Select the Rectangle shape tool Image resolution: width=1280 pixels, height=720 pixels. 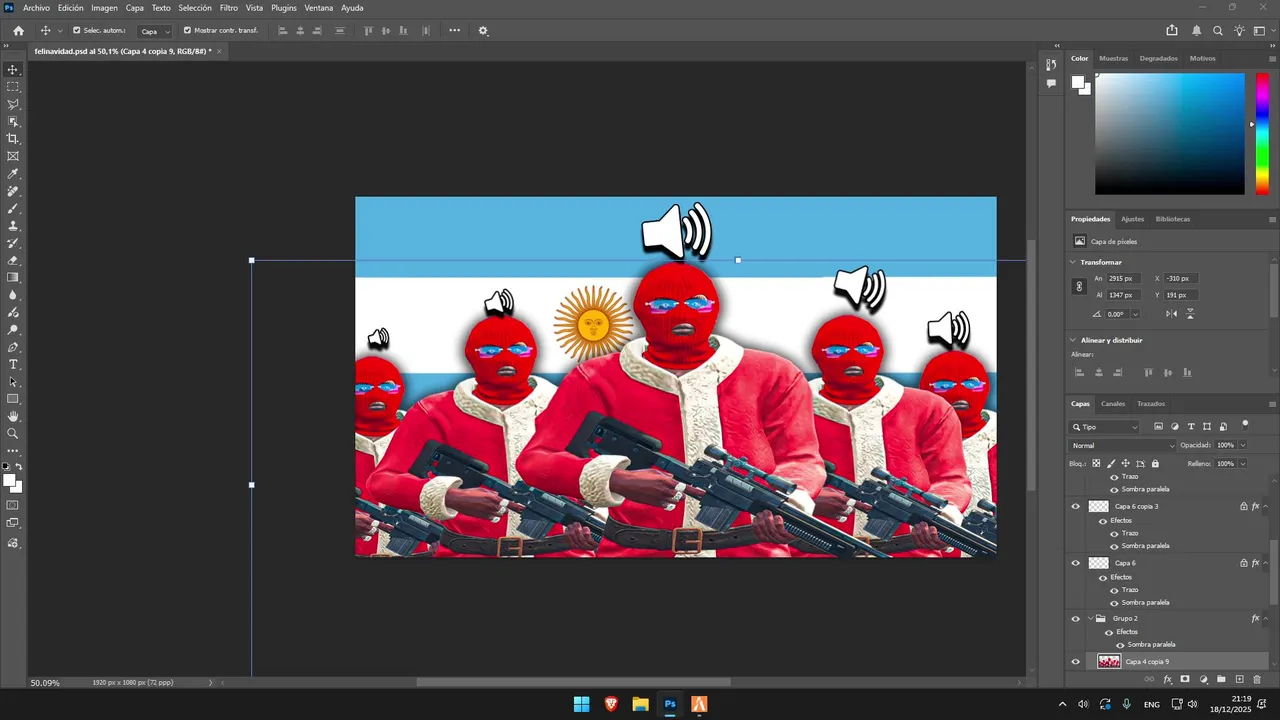13,399
